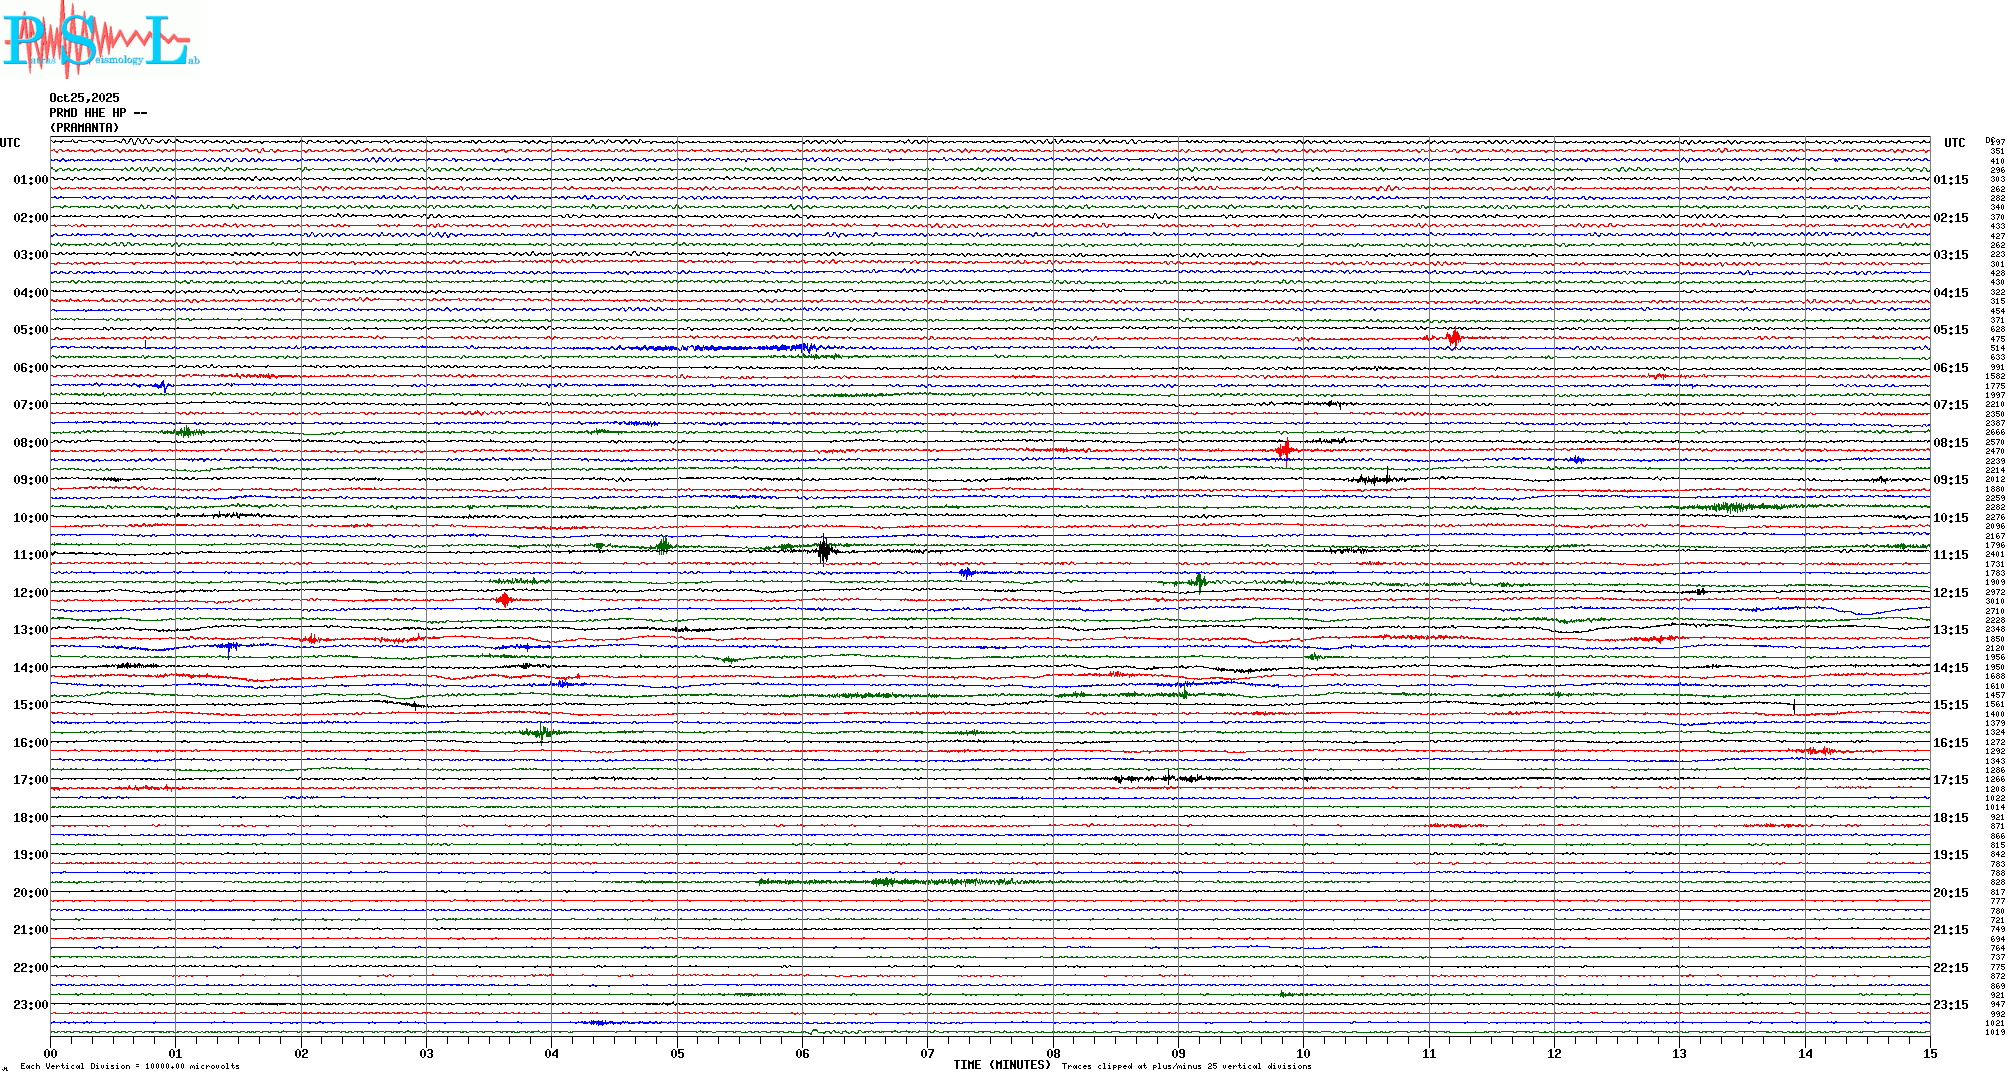Click the PSL Seismology Lab logo
Screen dimensions: 2010x1080
point(100,40)
